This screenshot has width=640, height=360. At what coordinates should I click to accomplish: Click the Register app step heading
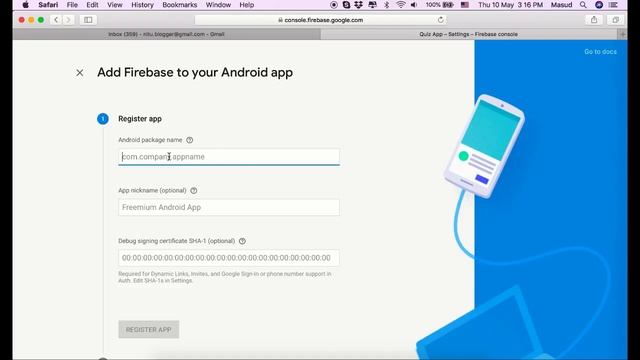point(140,119)
